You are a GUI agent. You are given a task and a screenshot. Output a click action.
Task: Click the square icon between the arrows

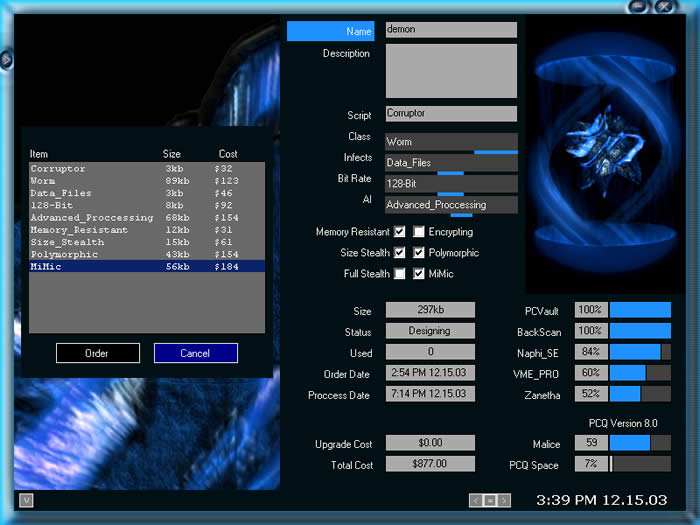click(x=490, y=499)
